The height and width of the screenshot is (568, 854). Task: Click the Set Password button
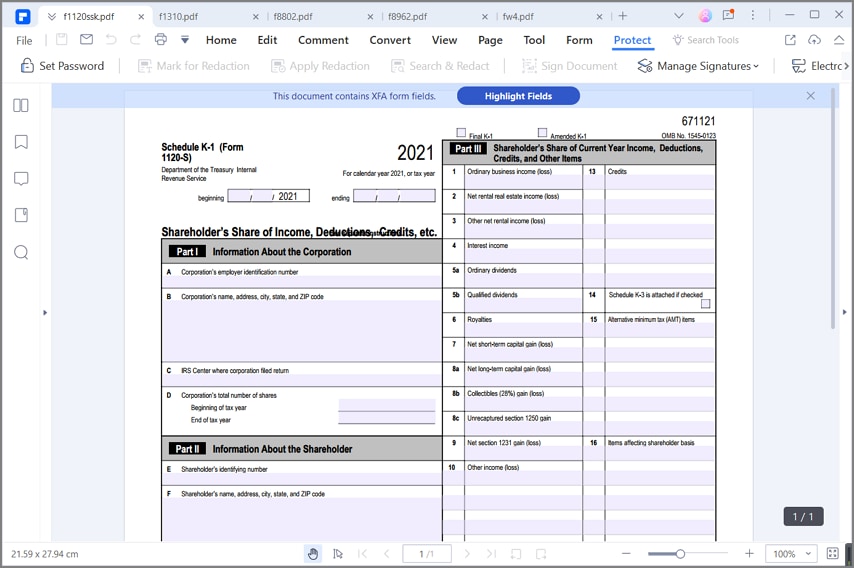point(62,66)
